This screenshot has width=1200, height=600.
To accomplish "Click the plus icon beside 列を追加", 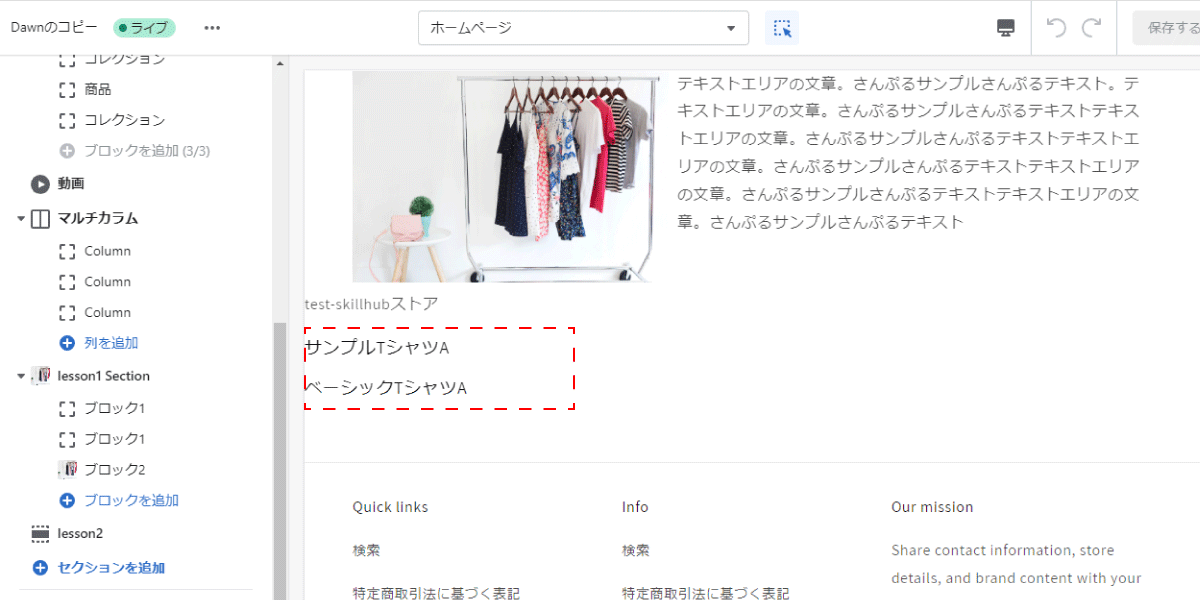I will point(67,343).
